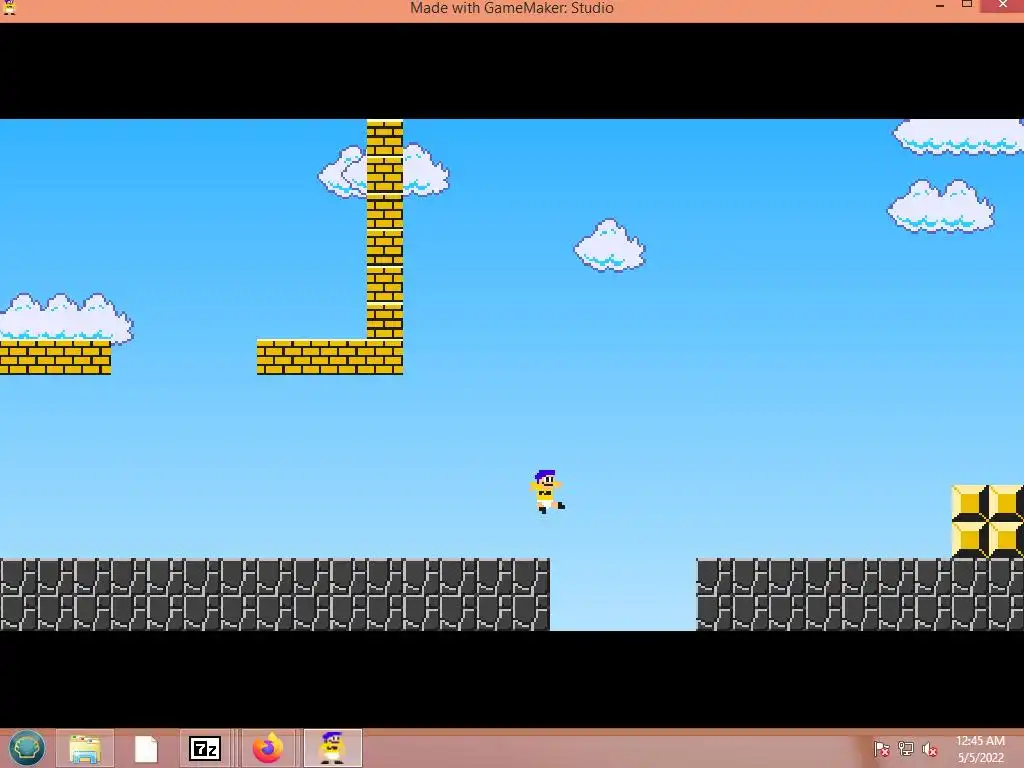Click the Start button on the taskbar

click(27, 748)
